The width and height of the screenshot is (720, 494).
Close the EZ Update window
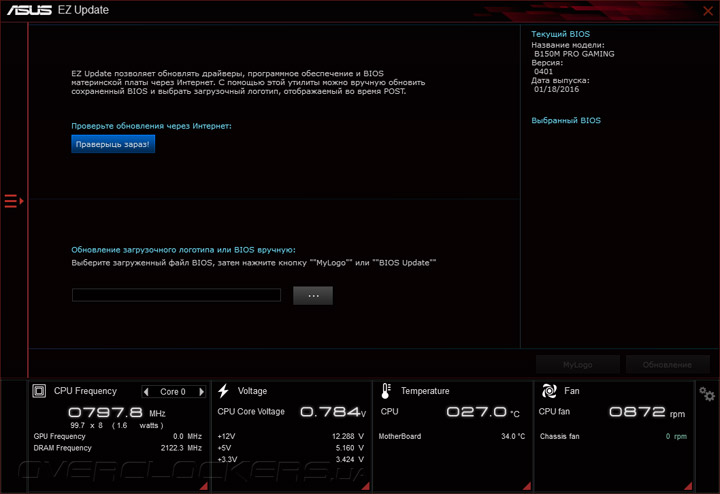[708, 11]
